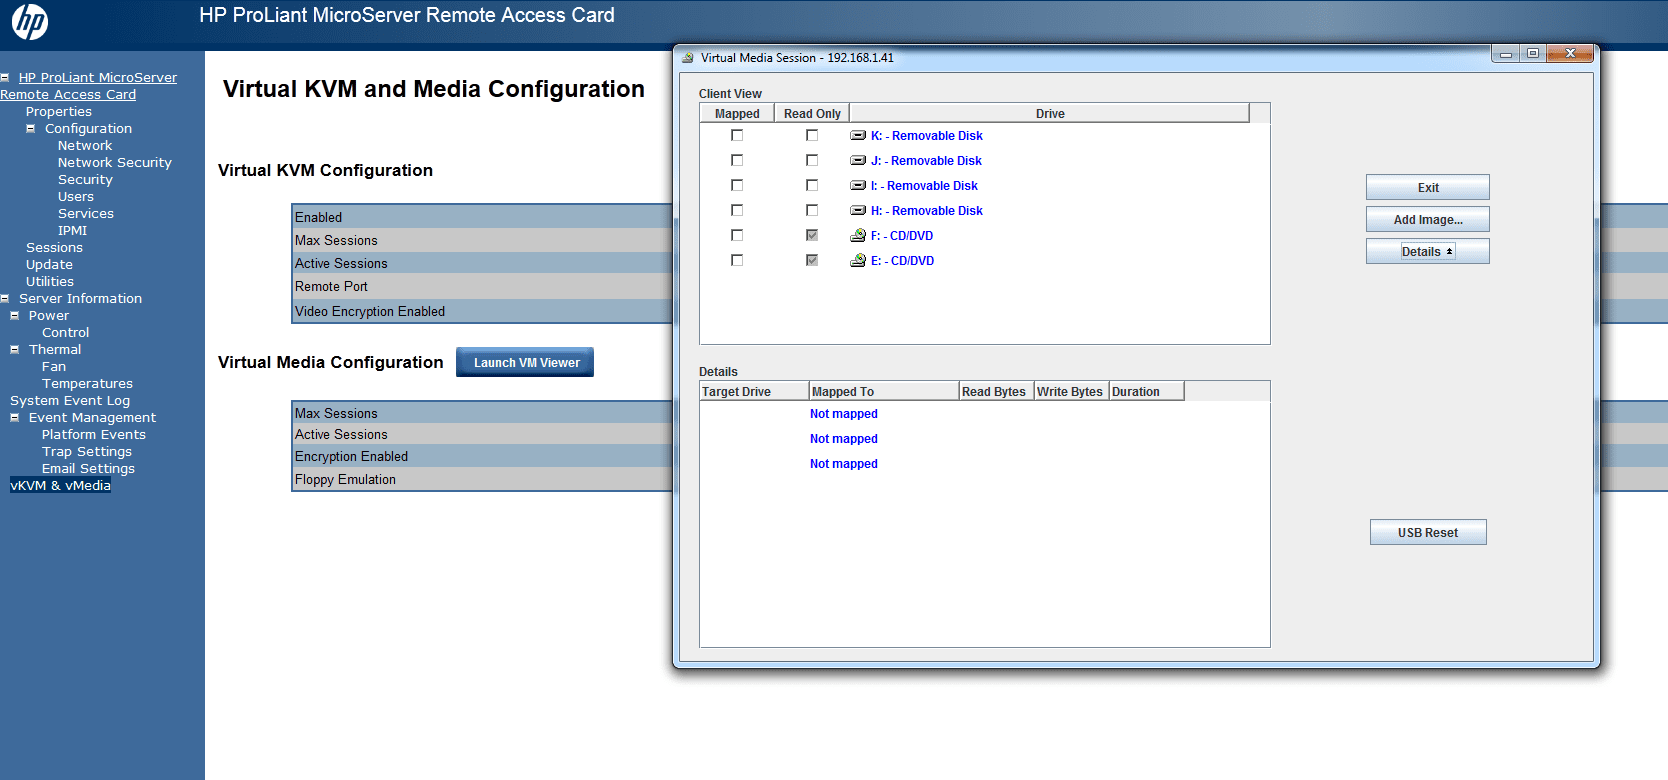Select the E: - CD/DVD label
Viewport: 1668px width, 780px height.
click(x=903, y=260)
